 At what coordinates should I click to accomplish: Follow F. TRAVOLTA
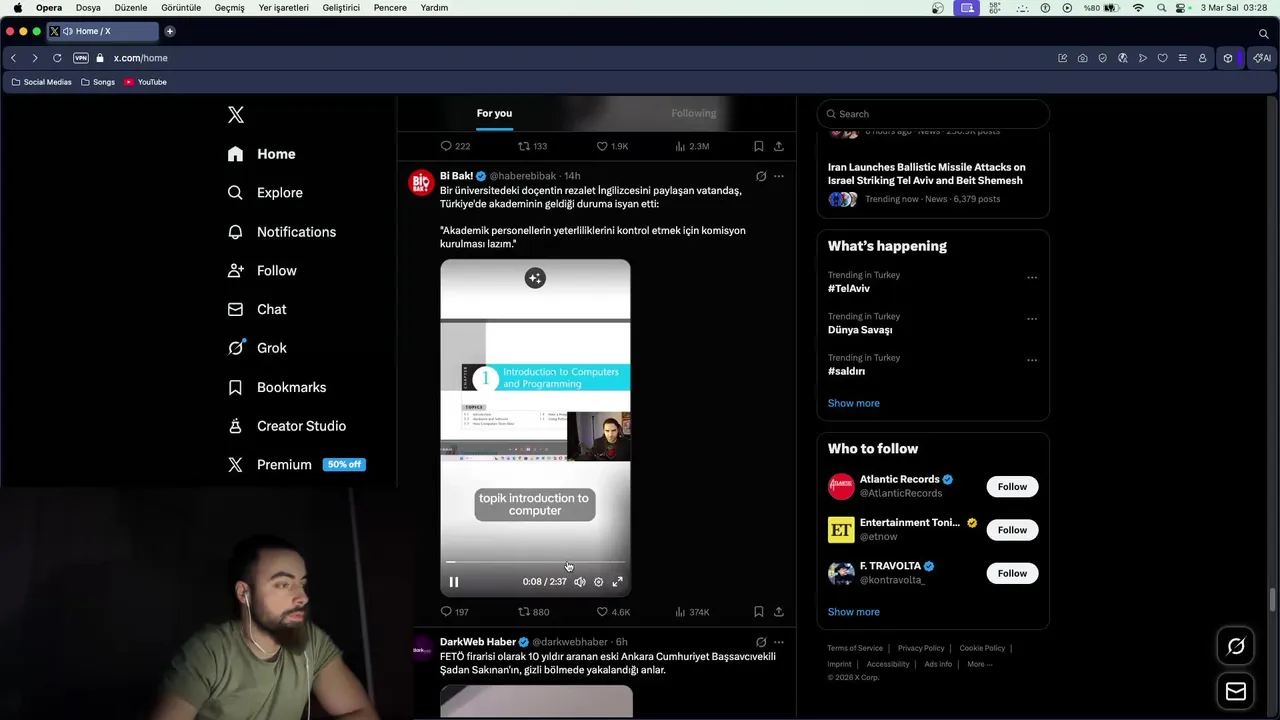pyautogui.click(x=1012, y=573)
